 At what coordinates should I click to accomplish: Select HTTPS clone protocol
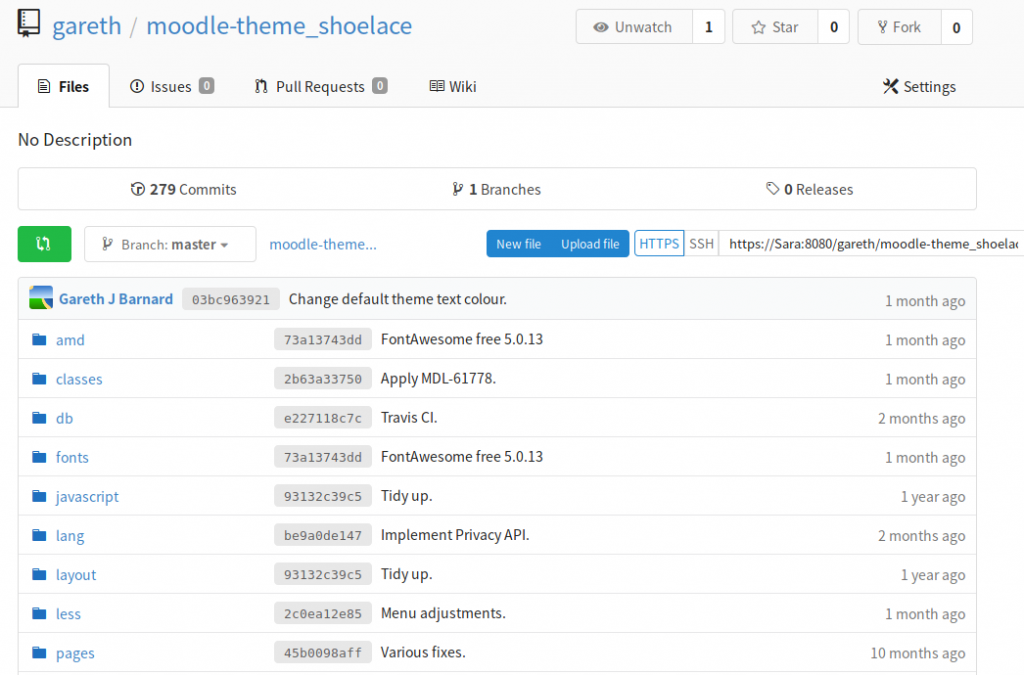pyautogui.click(x=659, y=244)
